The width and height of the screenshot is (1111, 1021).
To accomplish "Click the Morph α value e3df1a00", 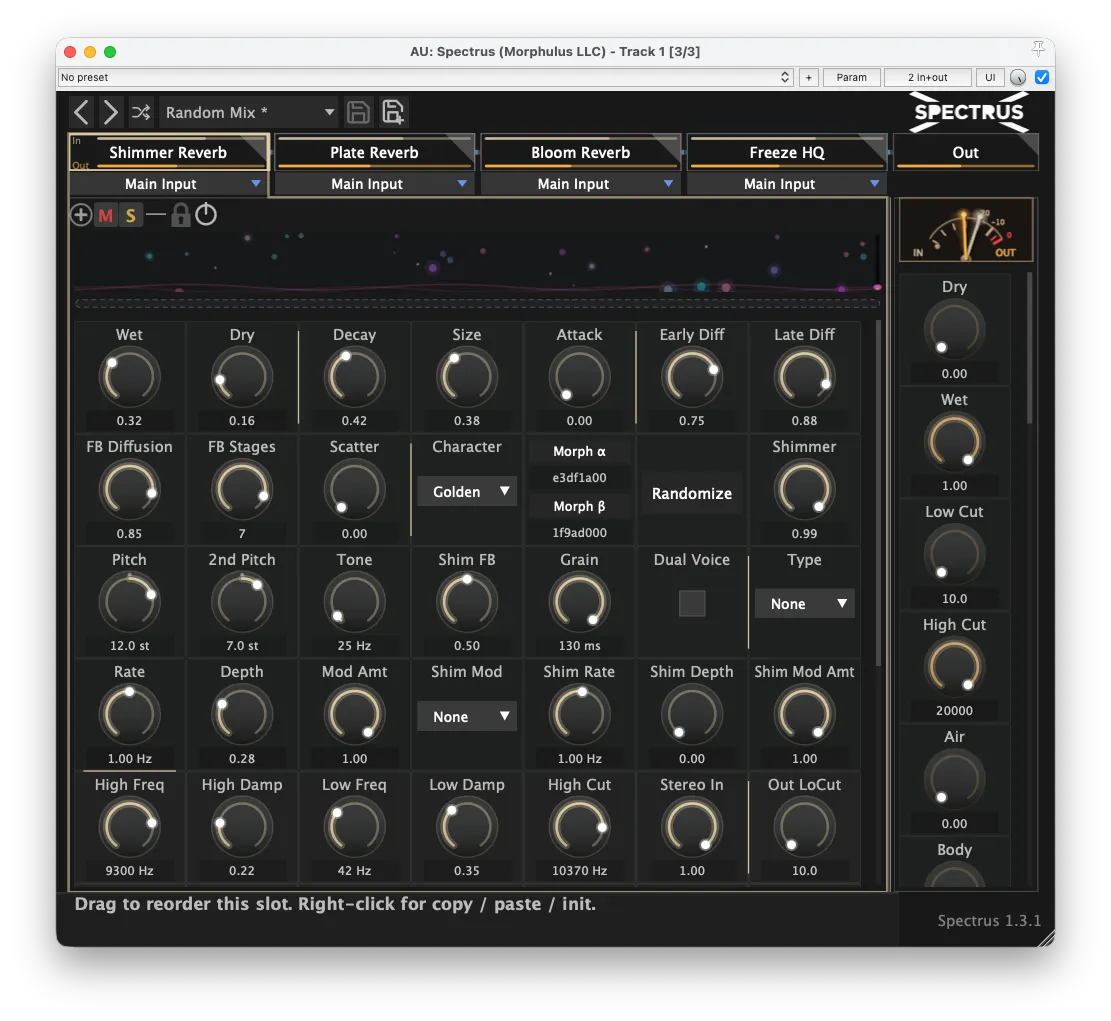I will tap(579, 478).
